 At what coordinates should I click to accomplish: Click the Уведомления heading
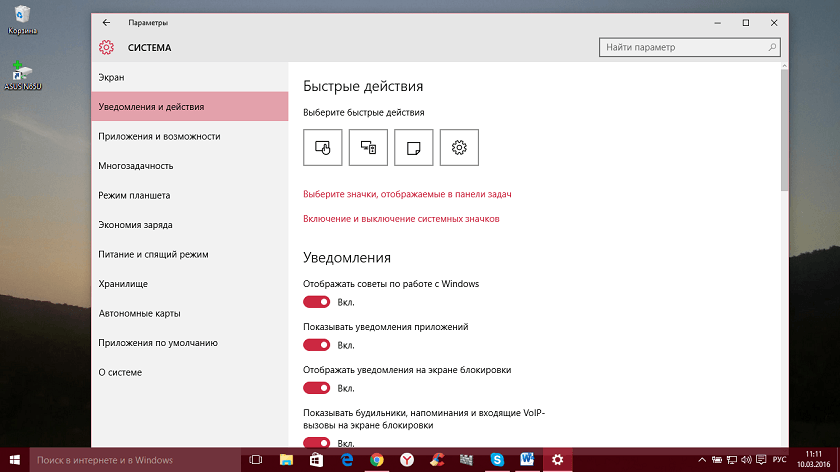[x=347, y=258]
